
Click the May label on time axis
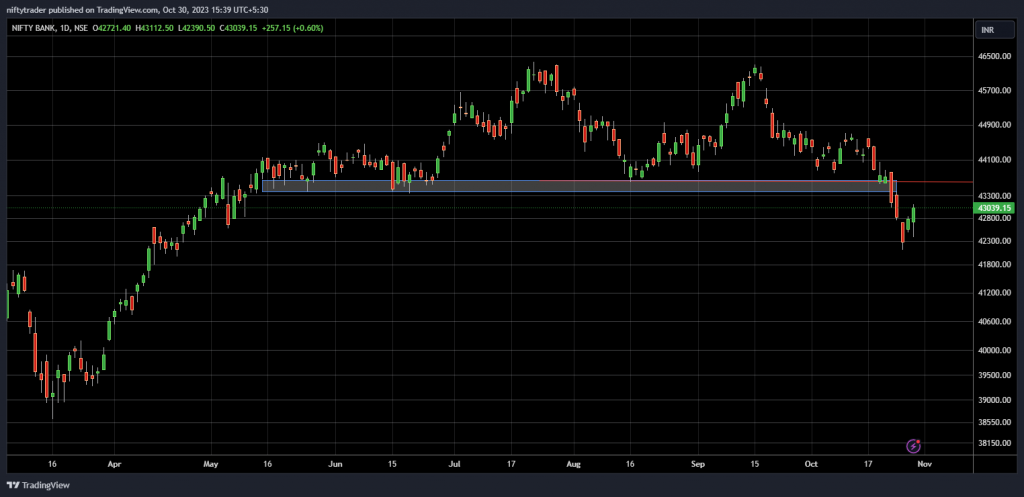click(210, 464)
